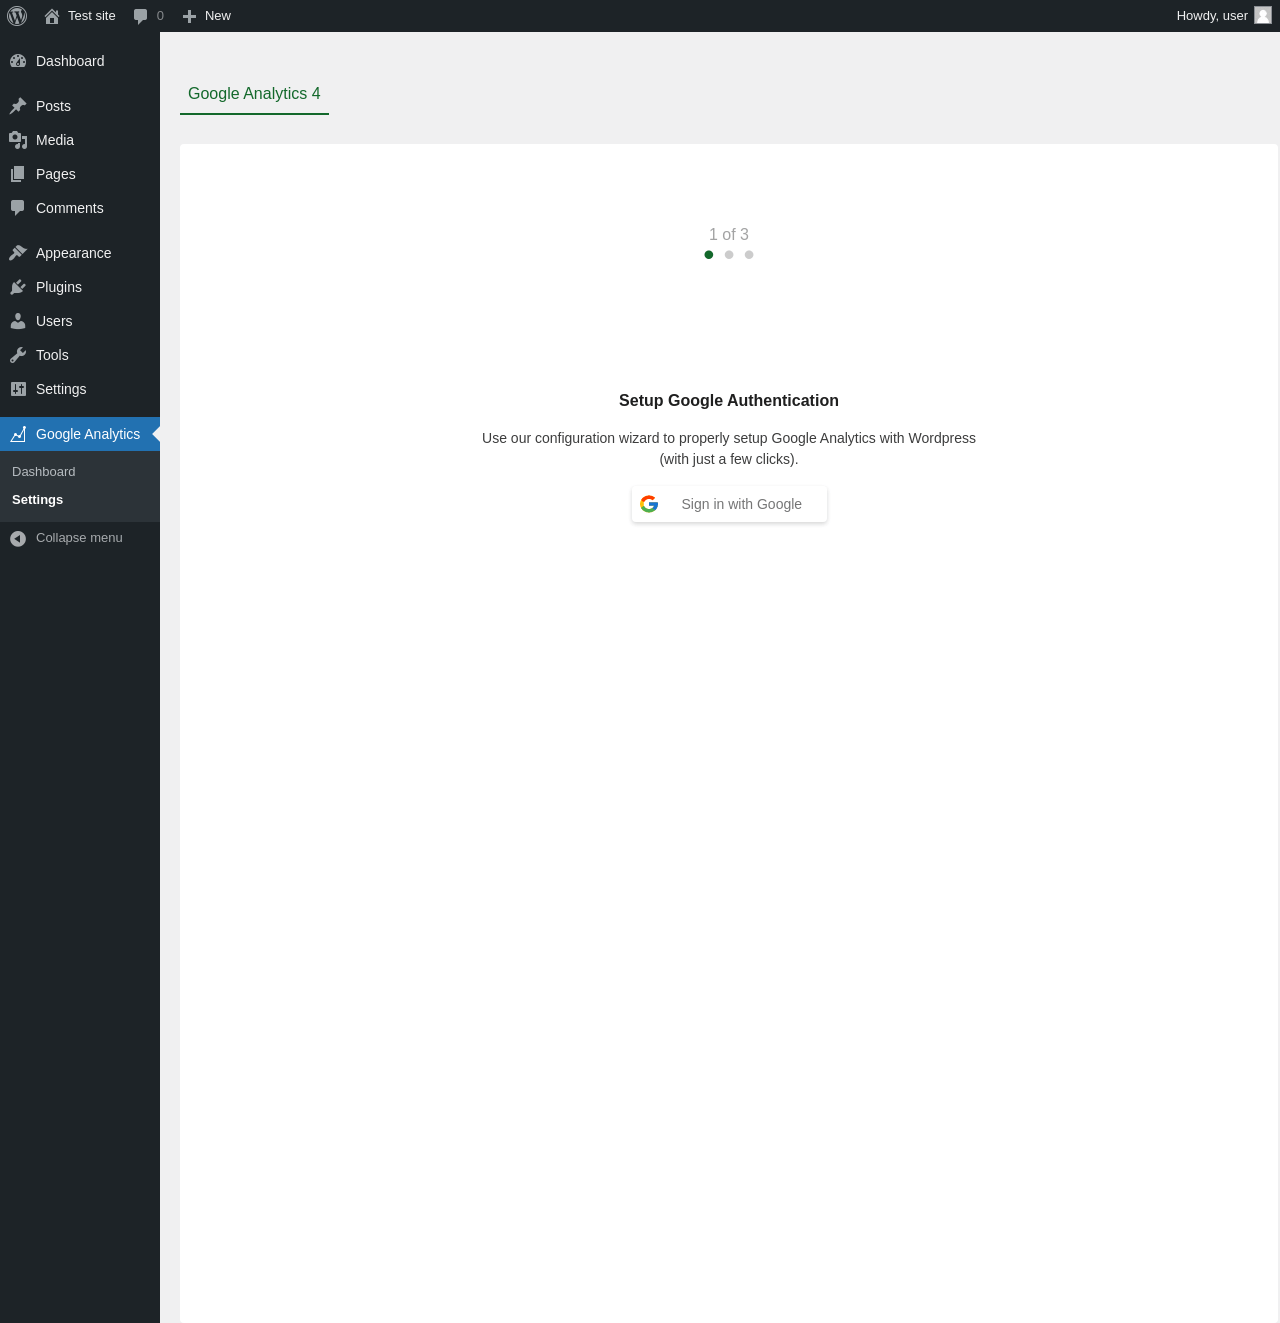Click the Tools wrench icon
1280x1323 pixels.
(x=18, y=355)
